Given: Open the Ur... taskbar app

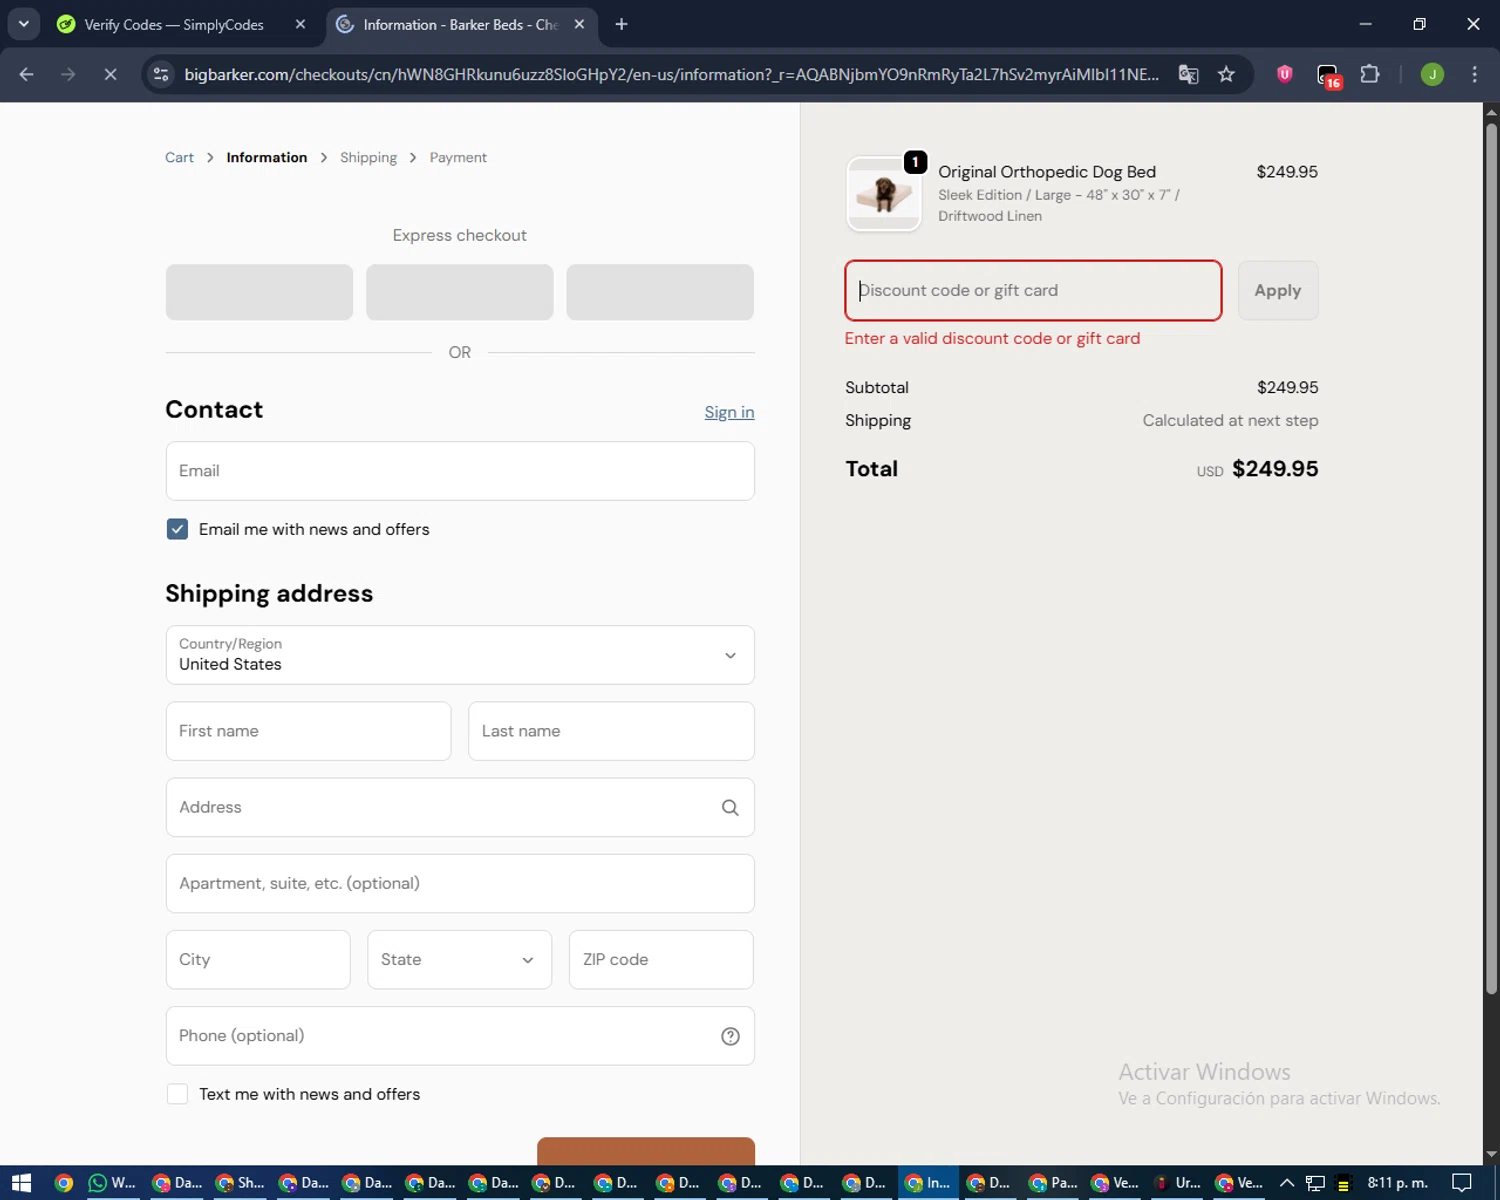Looking at the screenshot, I should [1176, 1183].
